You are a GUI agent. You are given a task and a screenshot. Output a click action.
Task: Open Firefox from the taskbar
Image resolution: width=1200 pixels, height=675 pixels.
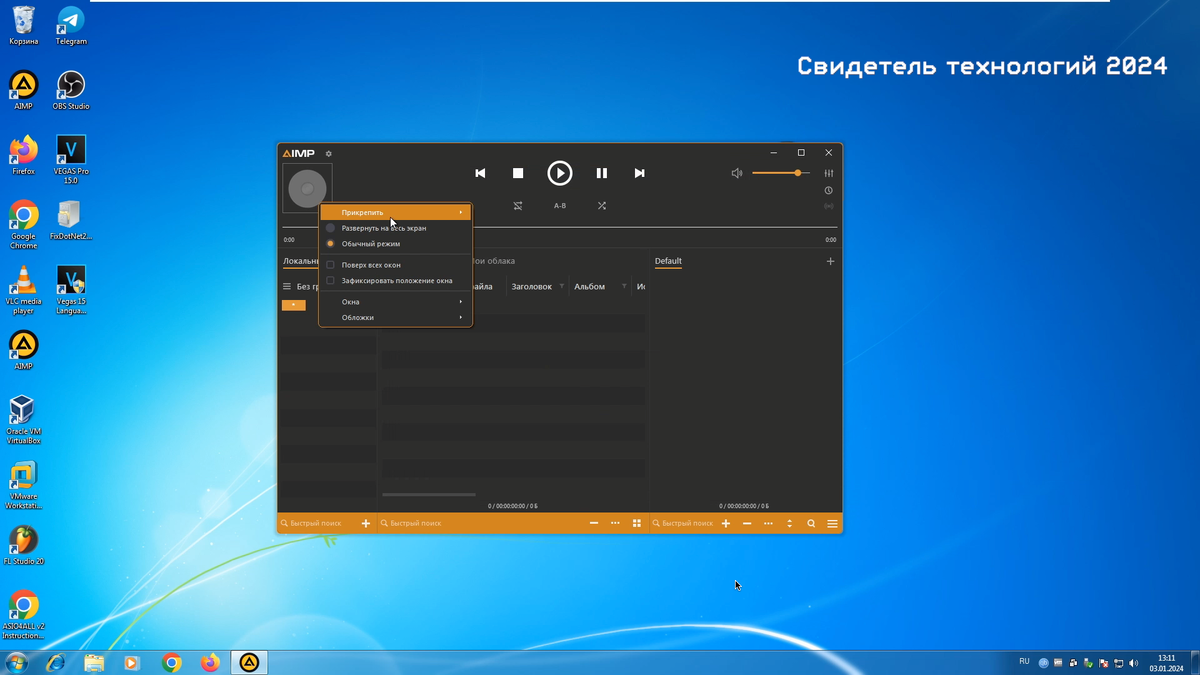(x=210, y=663)
